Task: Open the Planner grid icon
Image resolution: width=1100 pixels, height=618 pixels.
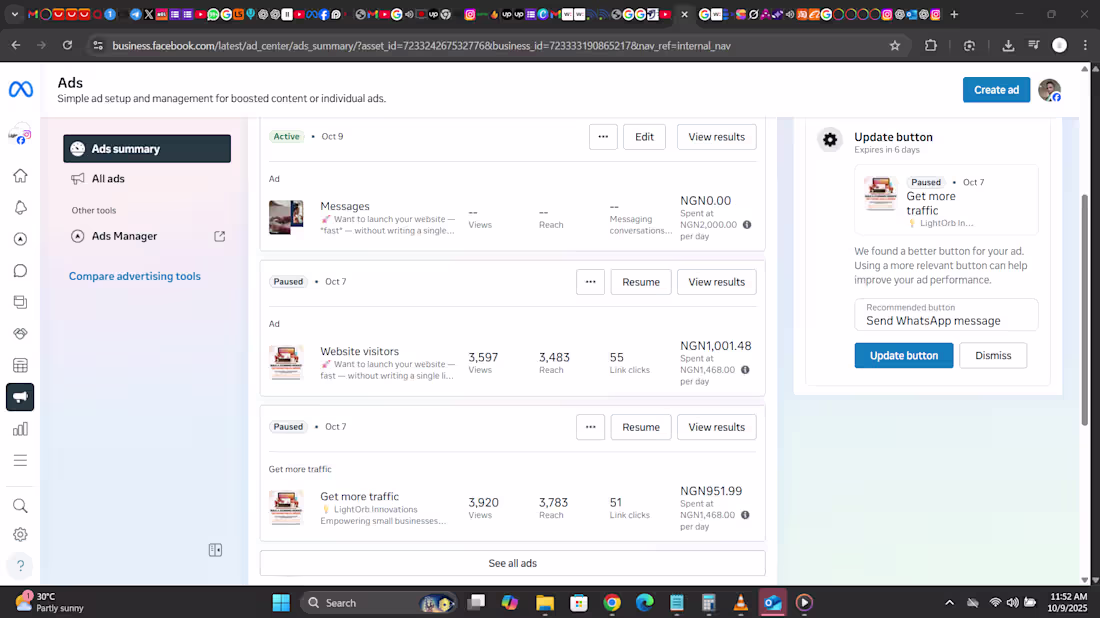Action: [x=20, y=365]
